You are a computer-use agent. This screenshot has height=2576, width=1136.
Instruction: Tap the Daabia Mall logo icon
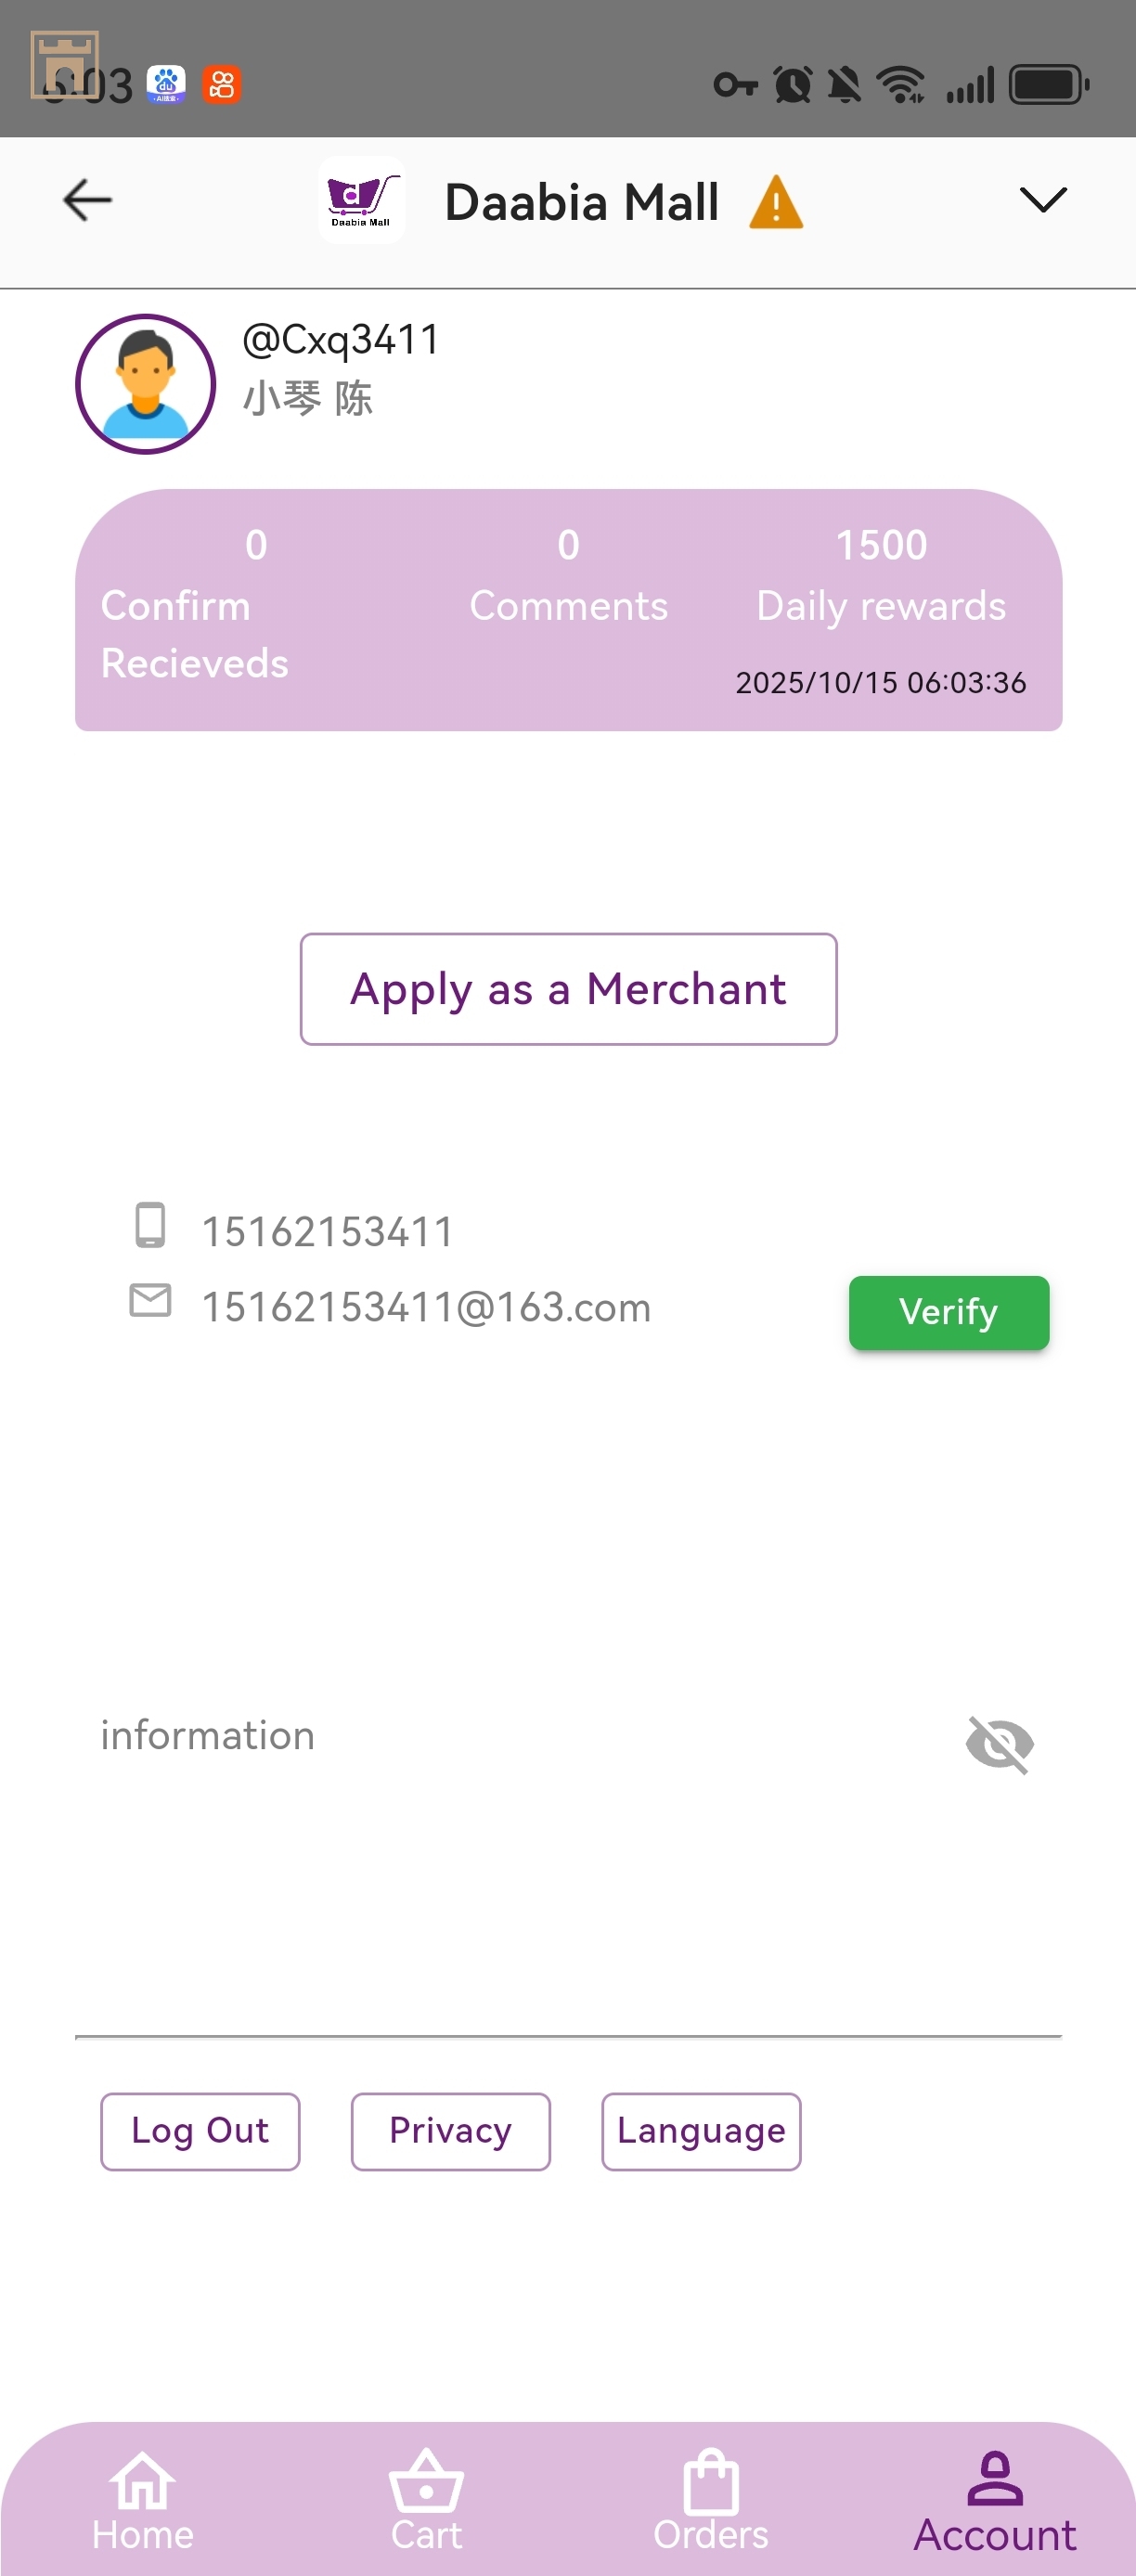(x=361, y=201)
